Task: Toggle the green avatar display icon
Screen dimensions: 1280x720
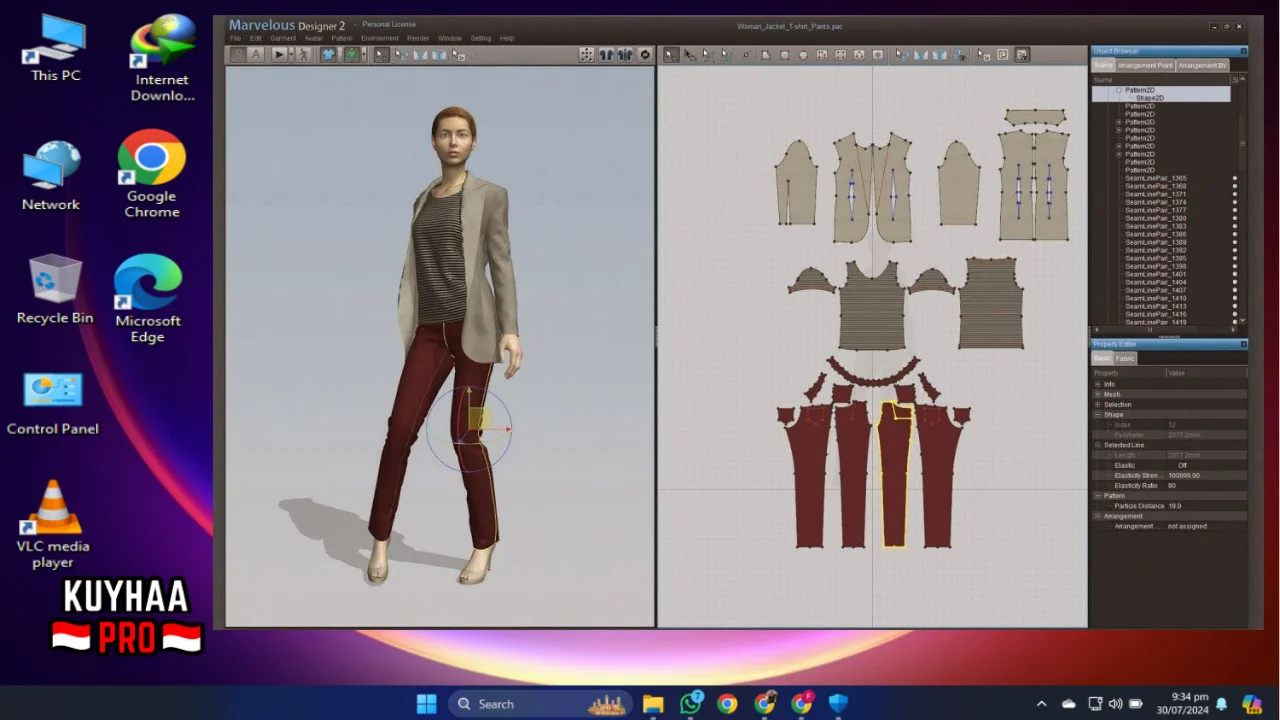Action: 353,54
